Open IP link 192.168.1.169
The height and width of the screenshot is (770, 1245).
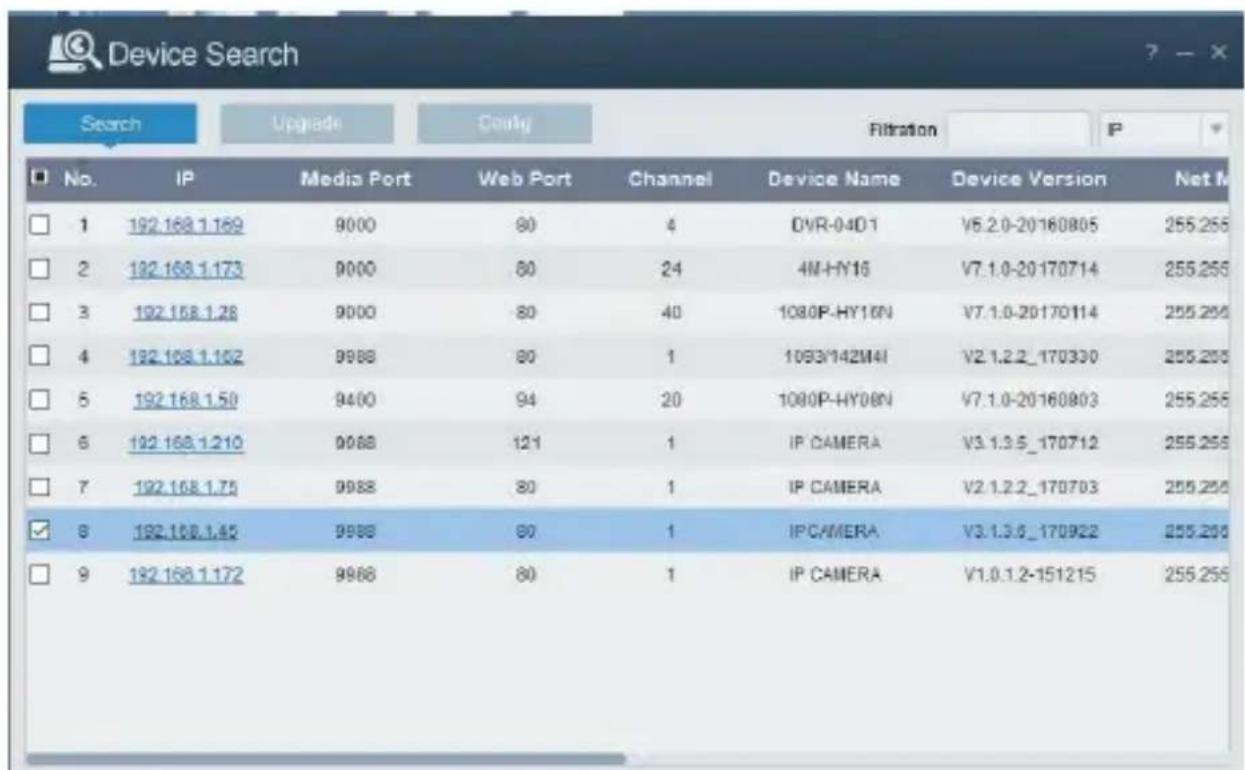pos(186,227)
